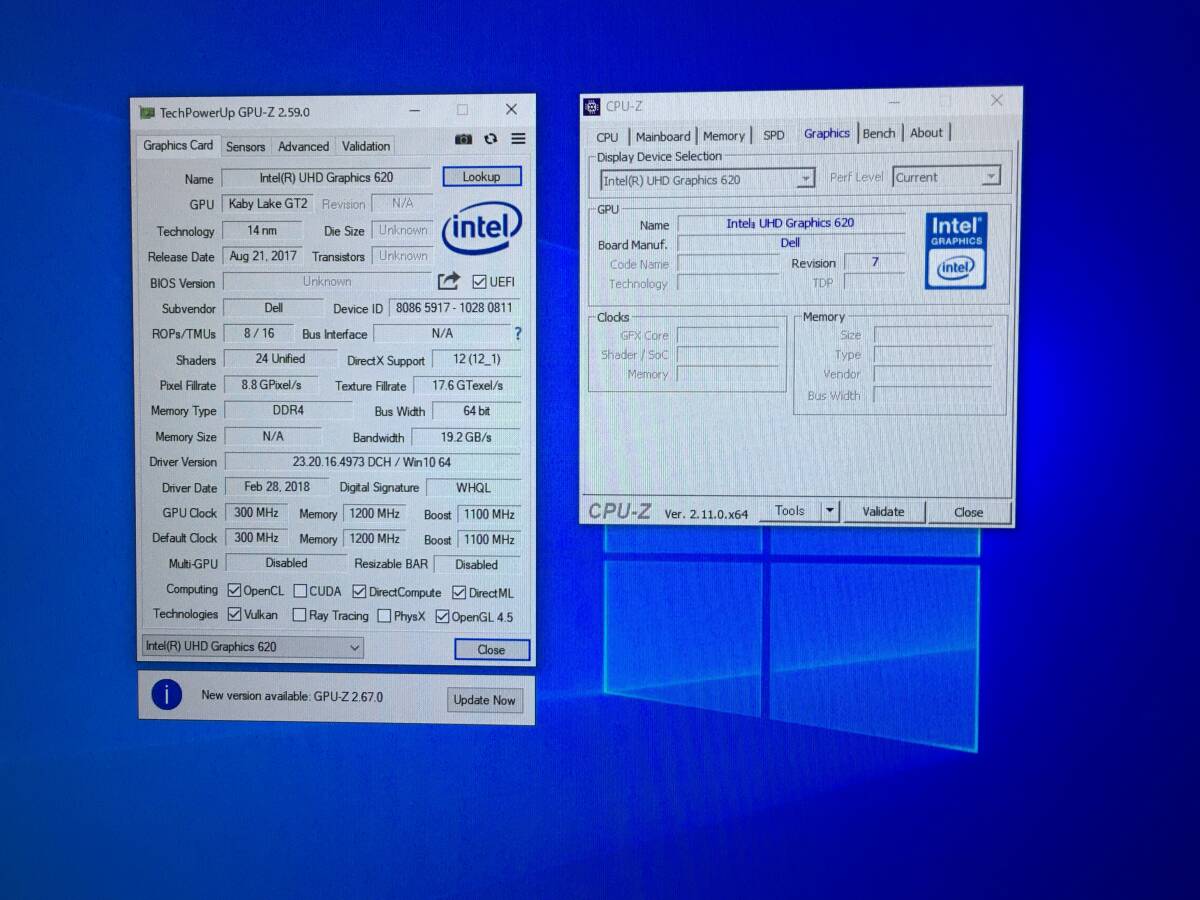The height and width of the screenshot is (900, 1200).
Task: Toggle the PhysX checkbox
Action: (384, 616)
